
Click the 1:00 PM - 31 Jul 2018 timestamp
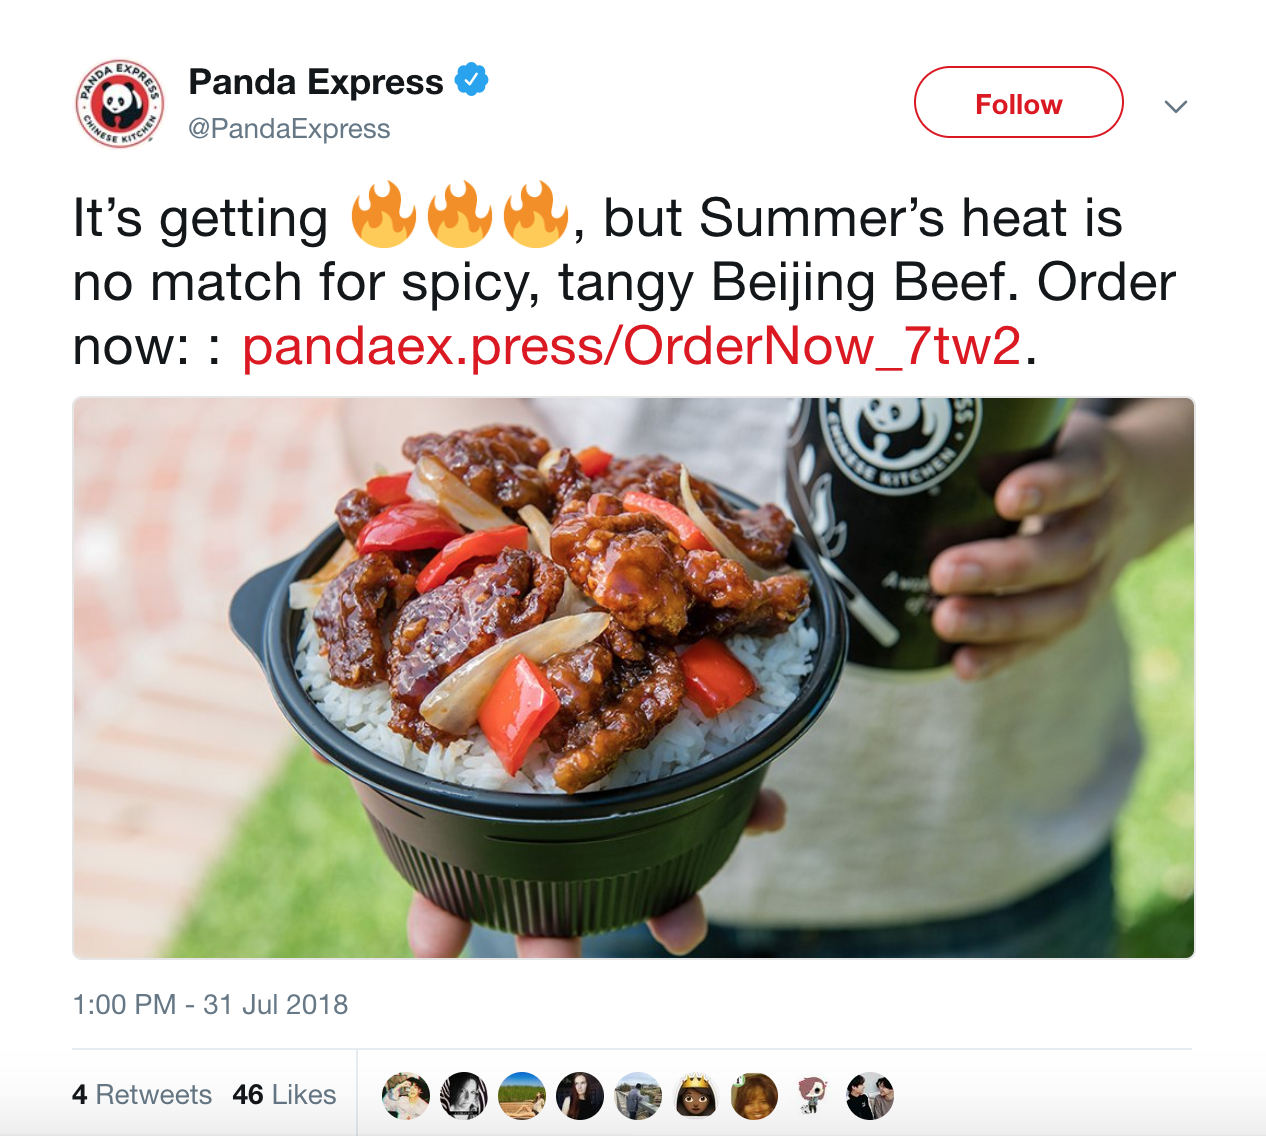pos(210,1004)
